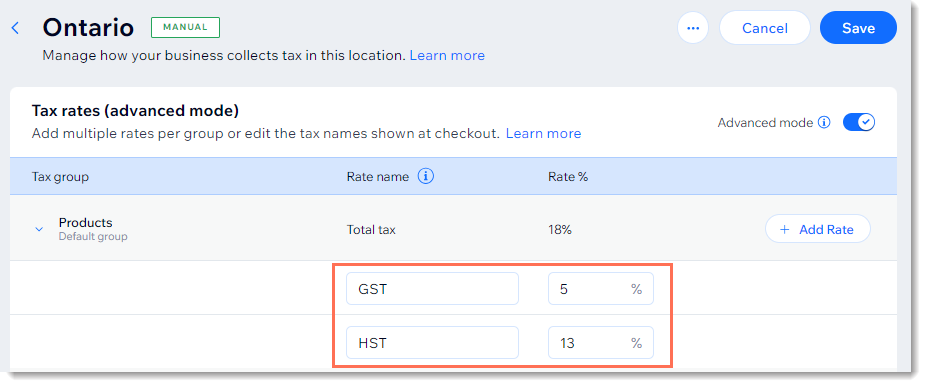Click the Rate name column header text

378,177
